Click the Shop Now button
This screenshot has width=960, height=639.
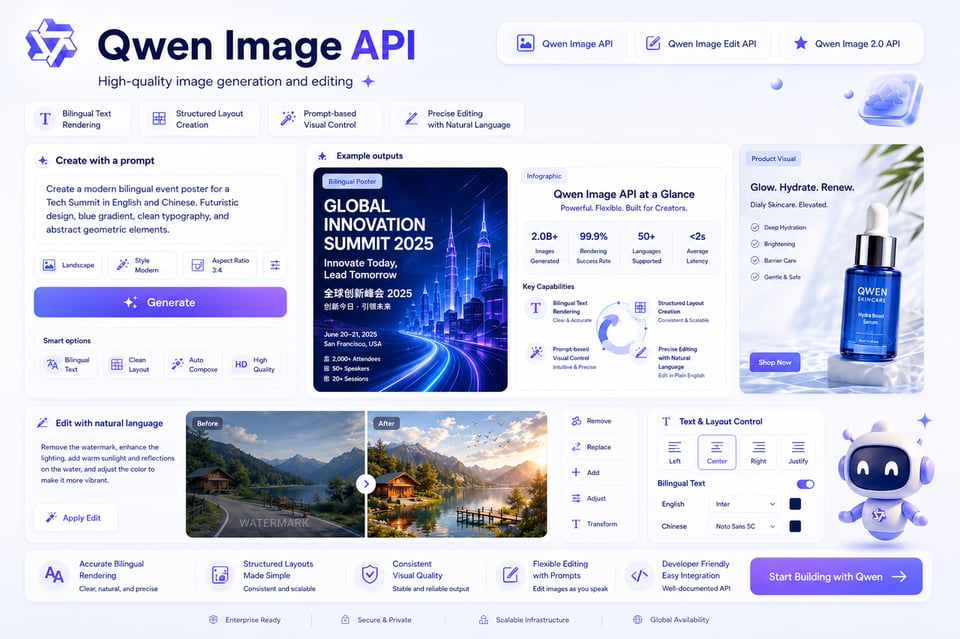(774, 362)
